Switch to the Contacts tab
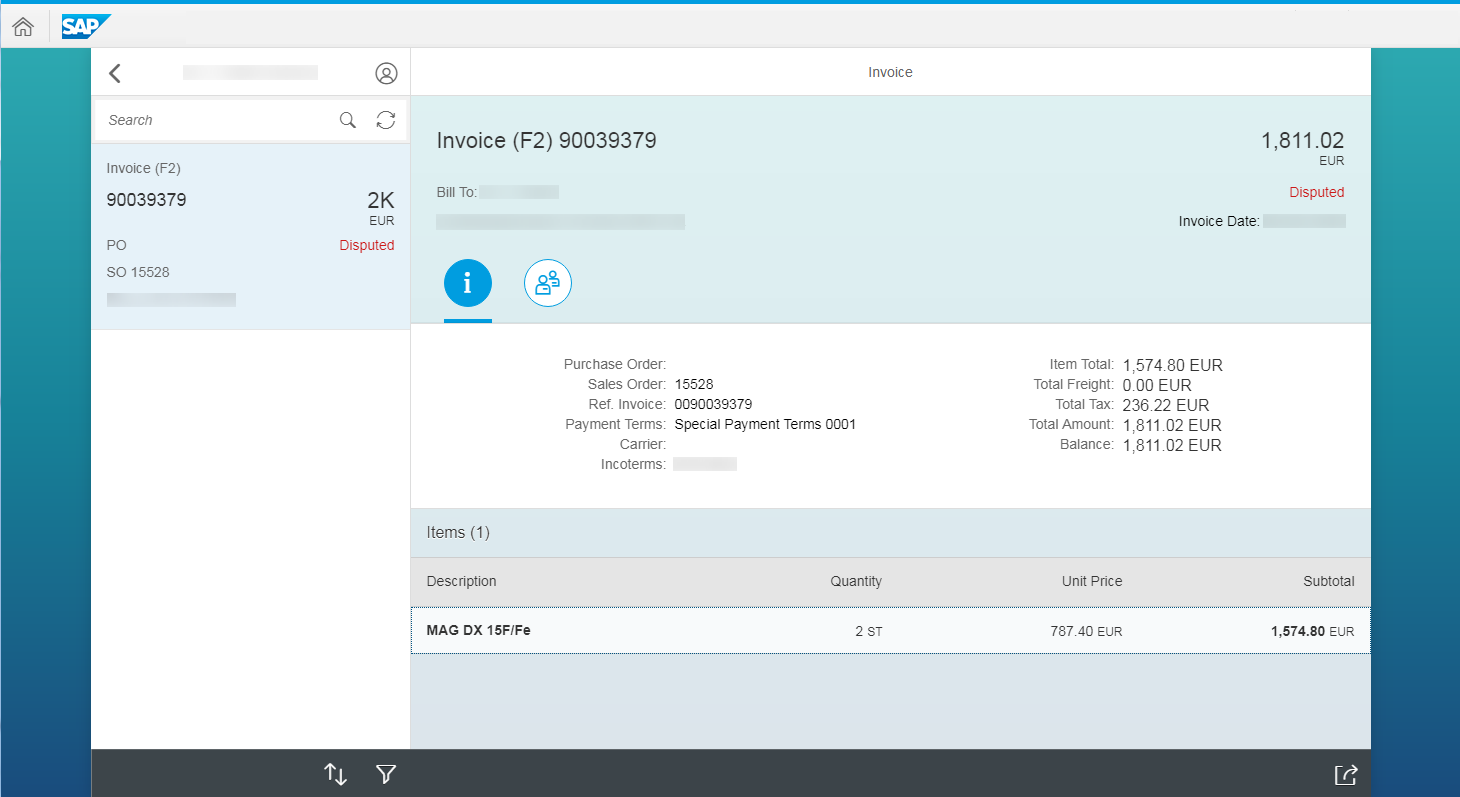 click(x=548, y=284)
